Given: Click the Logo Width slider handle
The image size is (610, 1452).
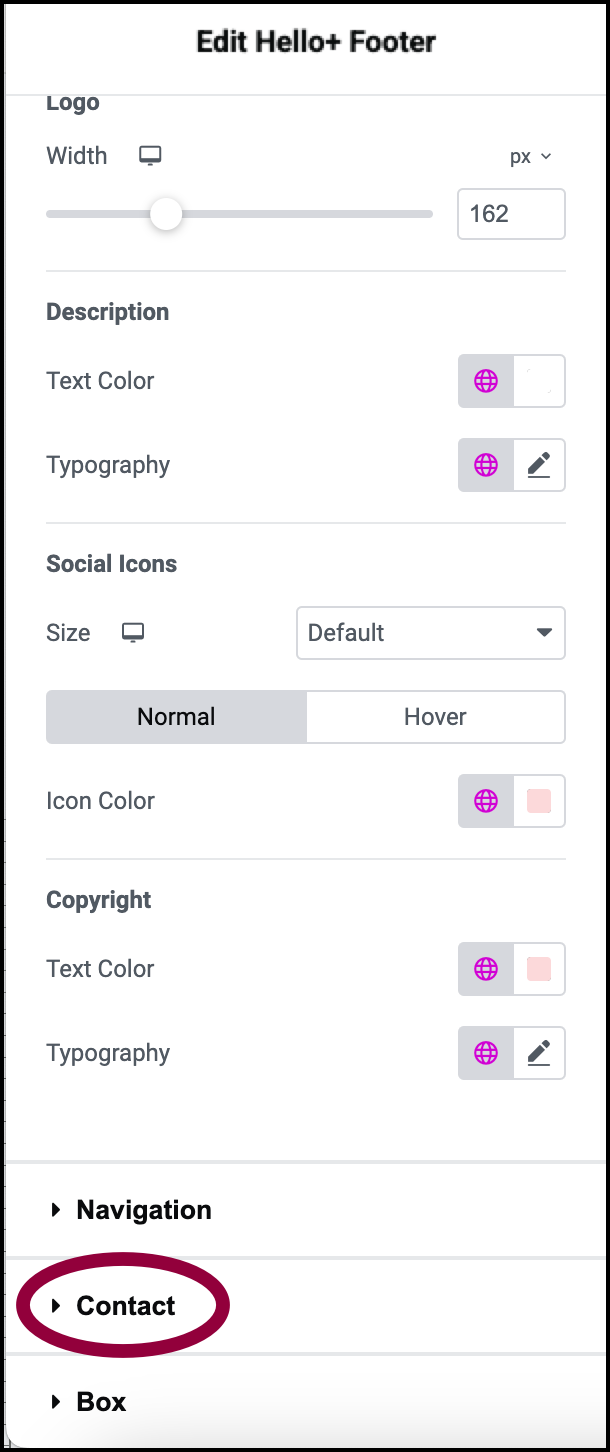Looking at the screenshot, I should (166, 214).
